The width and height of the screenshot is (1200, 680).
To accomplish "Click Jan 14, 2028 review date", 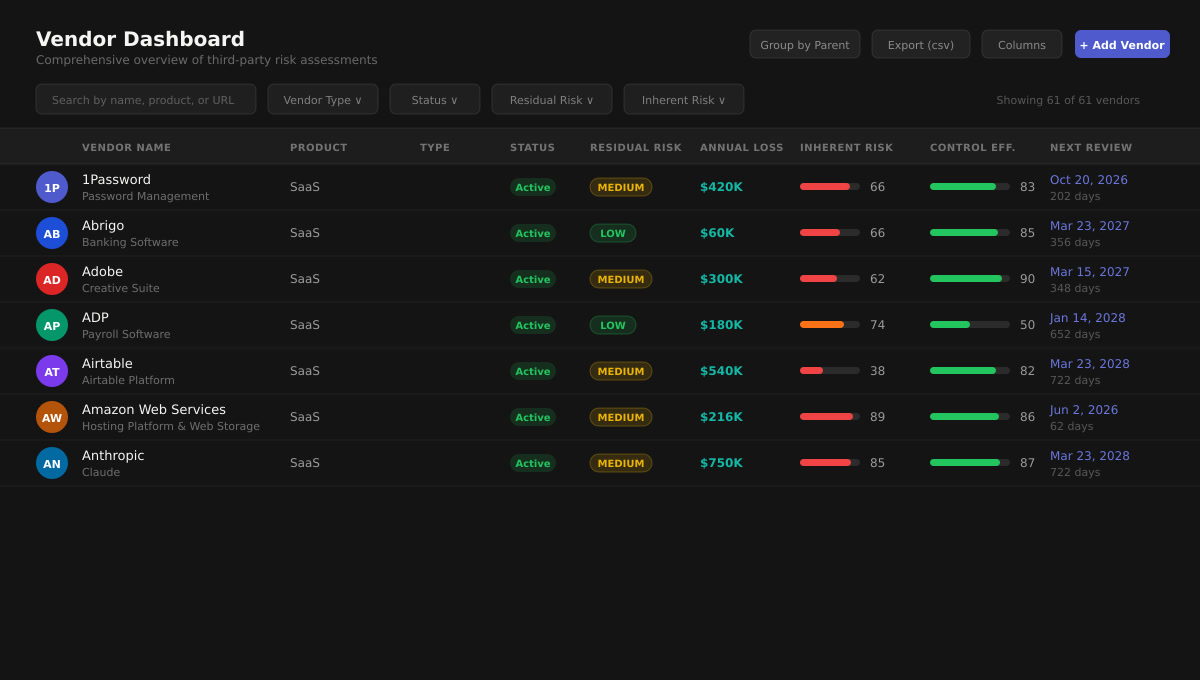I will [1088, 318].
